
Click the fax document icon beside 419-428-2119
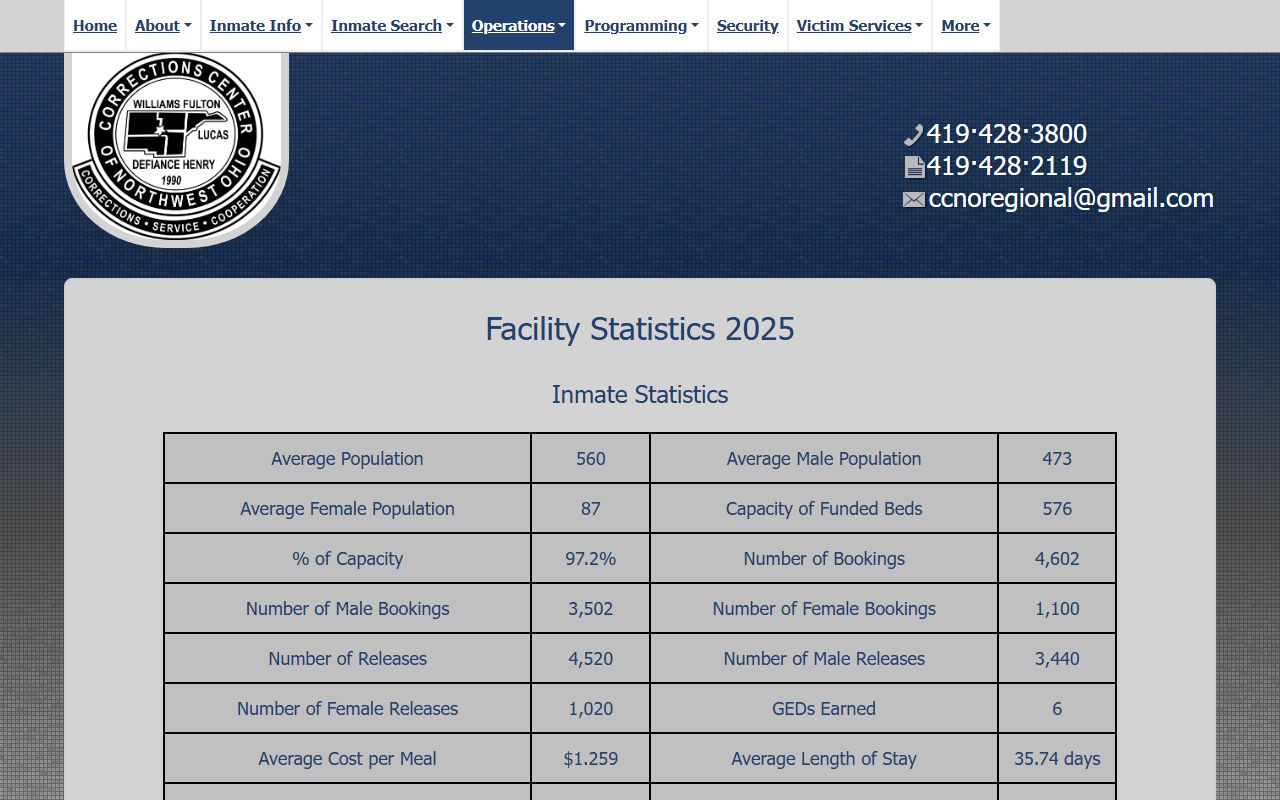[x=914, y=167]
